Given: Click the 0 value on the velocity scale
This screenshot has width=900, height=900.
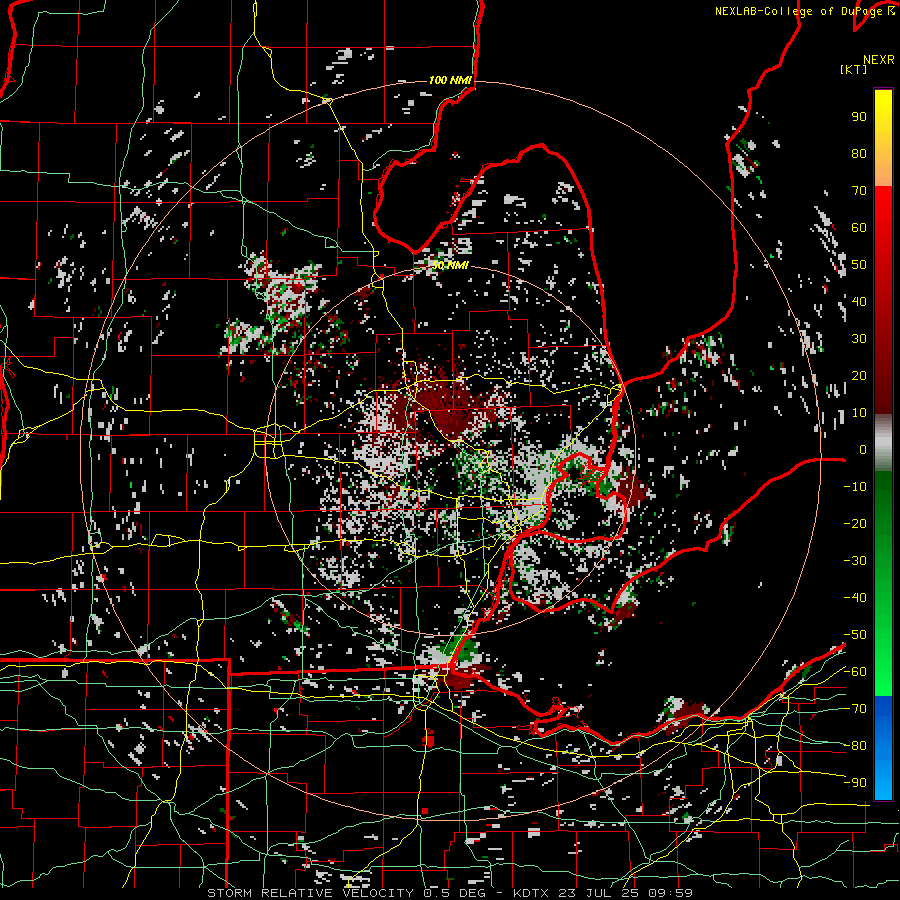Looking at the screenshot, I should (863, 449).
